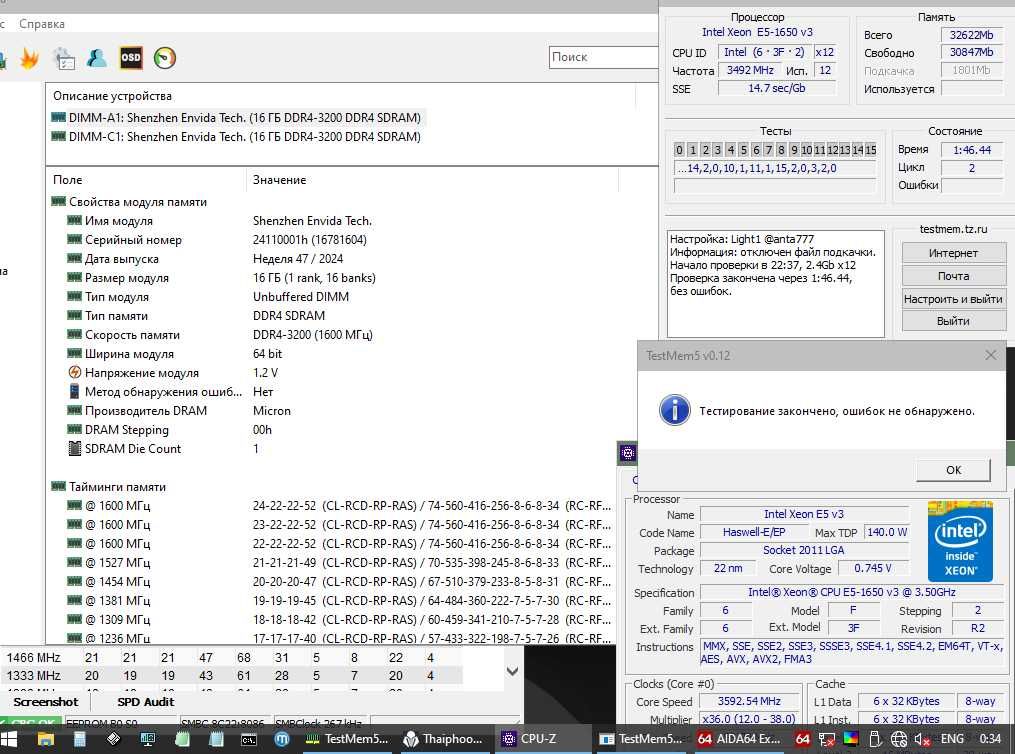The image size is (1015, 754).
Task: Select DIMM-C1 Shenzhen Envida device row
Action: click(237, 137)
